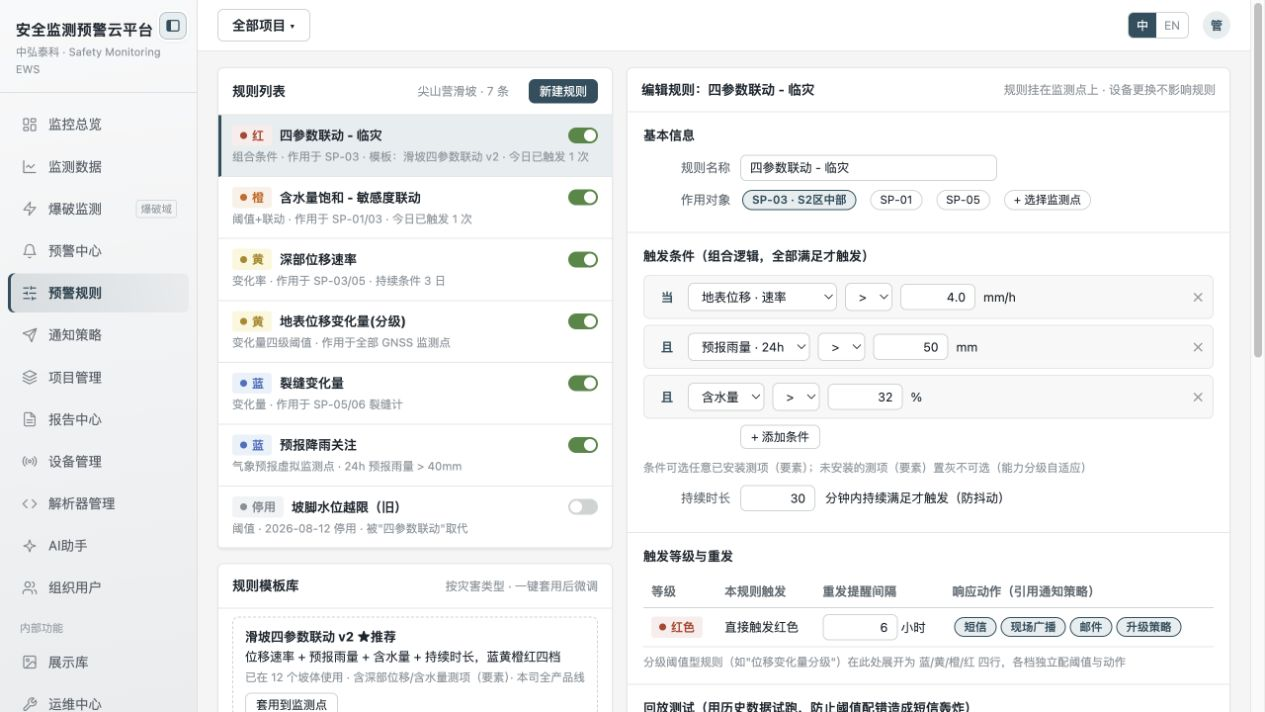Viewport: 1265px width, 712px height.
Task: Open 监控总览 grid icon
Action: (30, 125)
